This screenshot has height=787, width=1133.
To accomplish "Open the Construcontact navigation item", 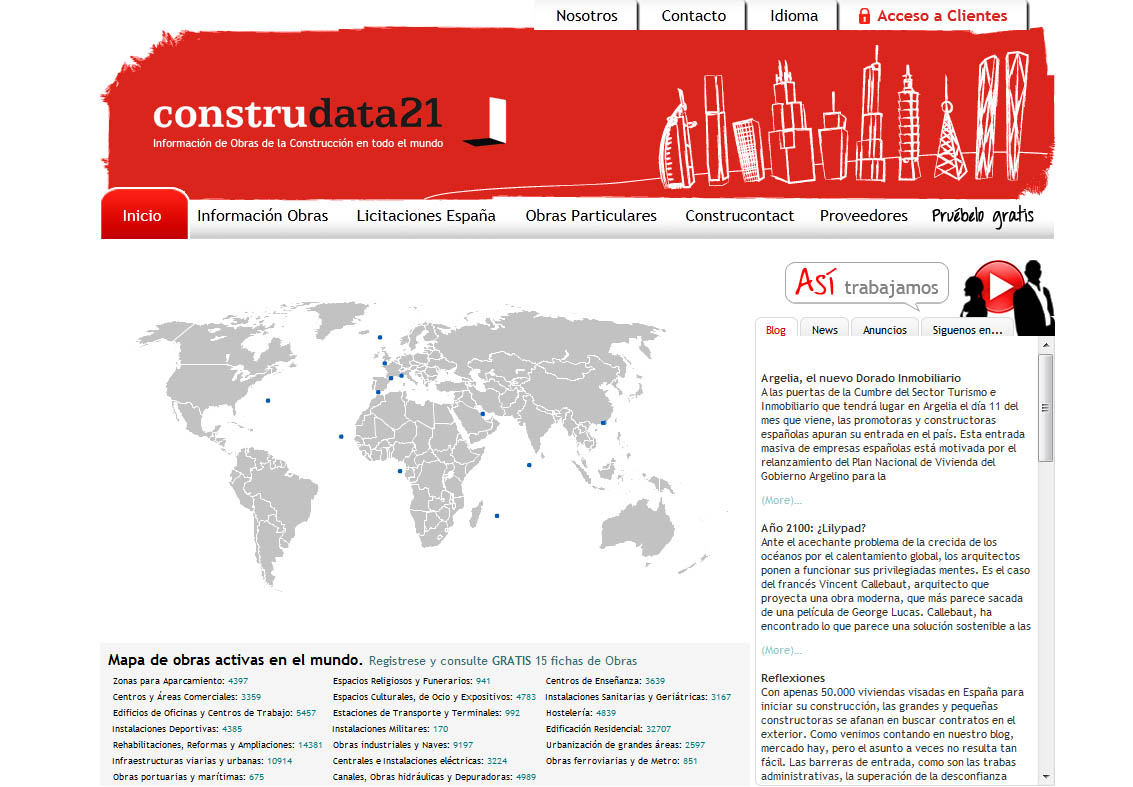I will tap(739, 215).
